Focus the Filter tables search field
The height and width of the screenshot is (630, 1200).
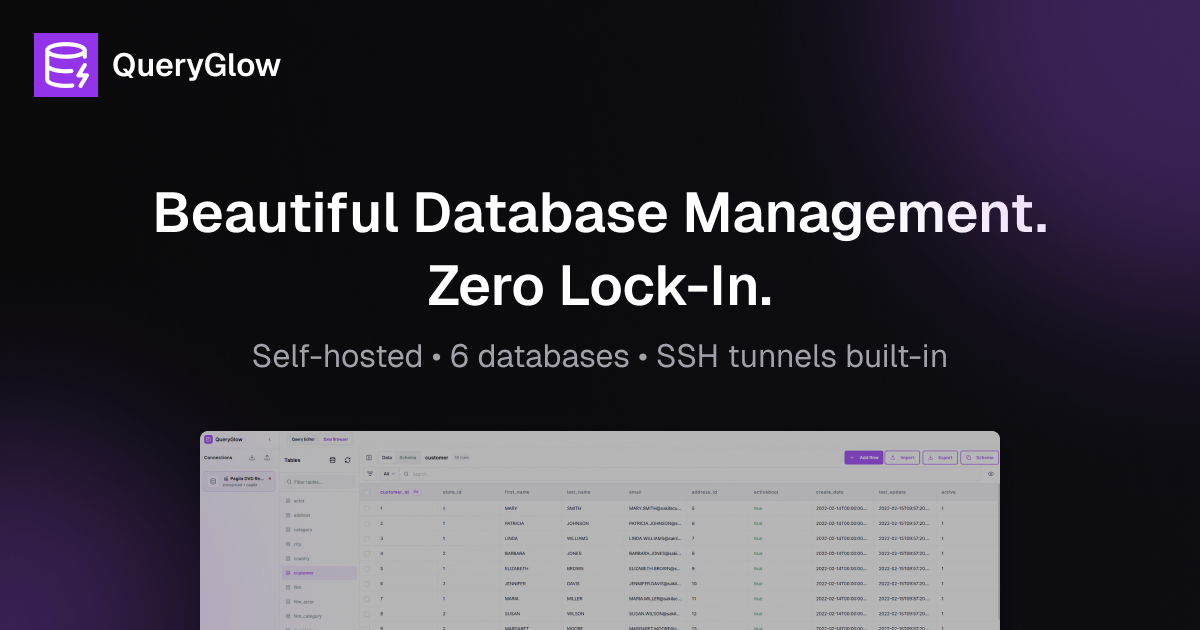pyautogui.click(x=320, y=482)
